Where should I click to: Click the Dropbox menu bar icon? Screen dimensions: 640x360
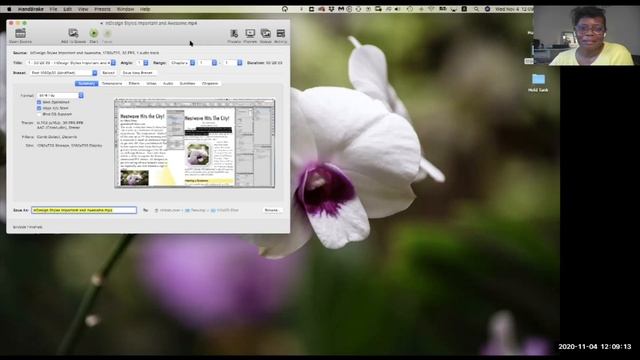point(331,9)
